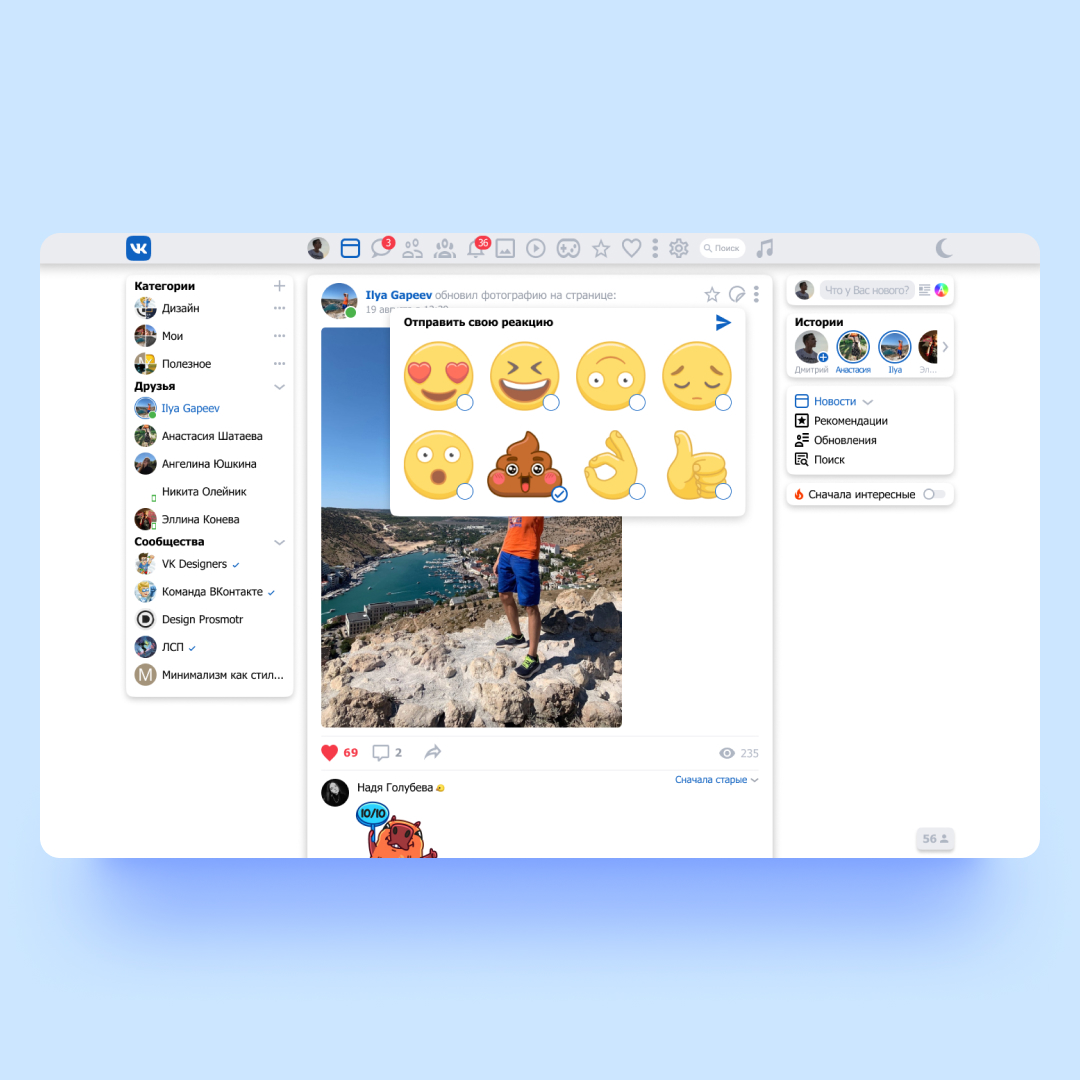Add your story via Дмитрий avatar

point(811,346)
